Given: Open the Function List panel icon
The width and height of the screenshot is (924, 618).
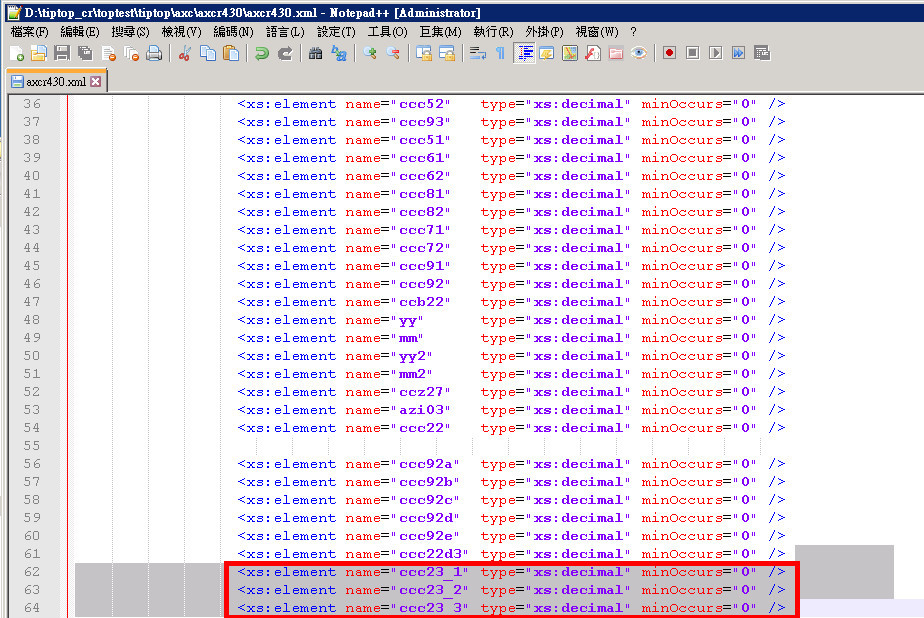Looking at the screenshot, I should 593,54.
